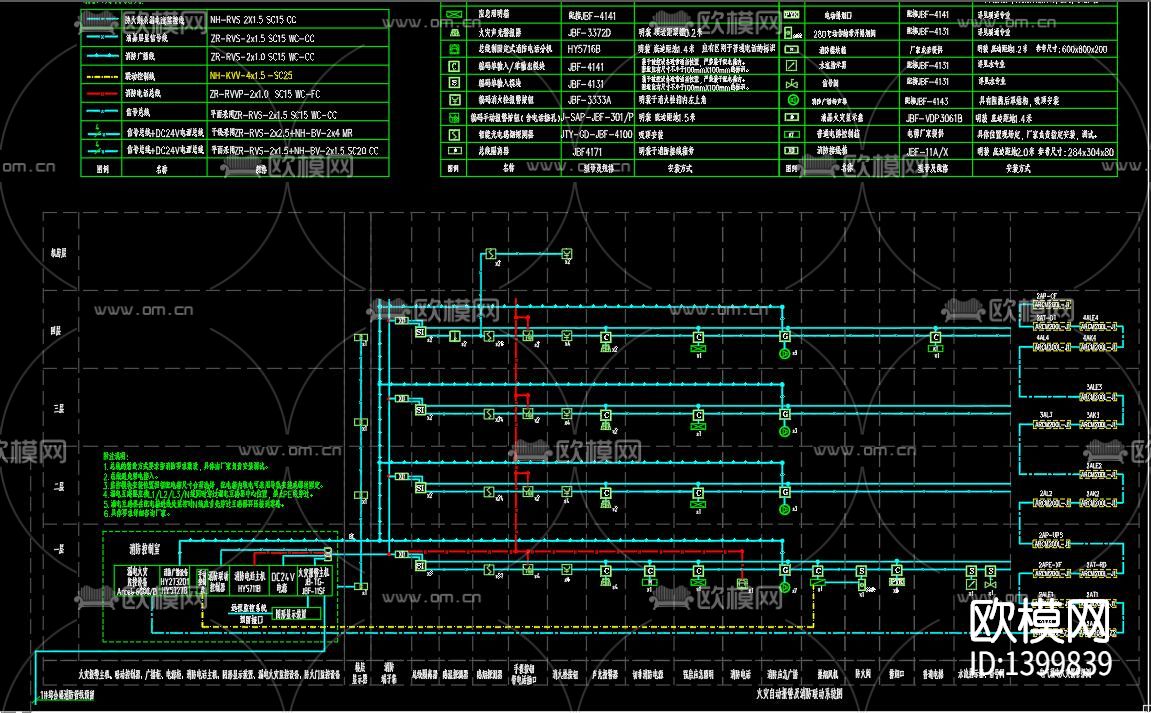
Task: Click the JBF-11A/X legend entry
Action: pos(927,152)
